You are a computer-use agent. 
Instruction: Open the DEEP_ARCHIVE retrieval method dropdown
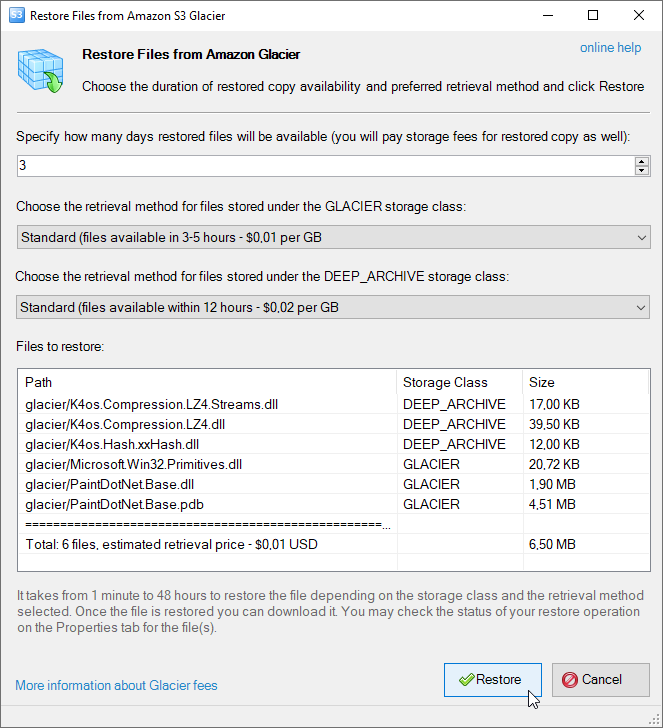tap(332, 307)
